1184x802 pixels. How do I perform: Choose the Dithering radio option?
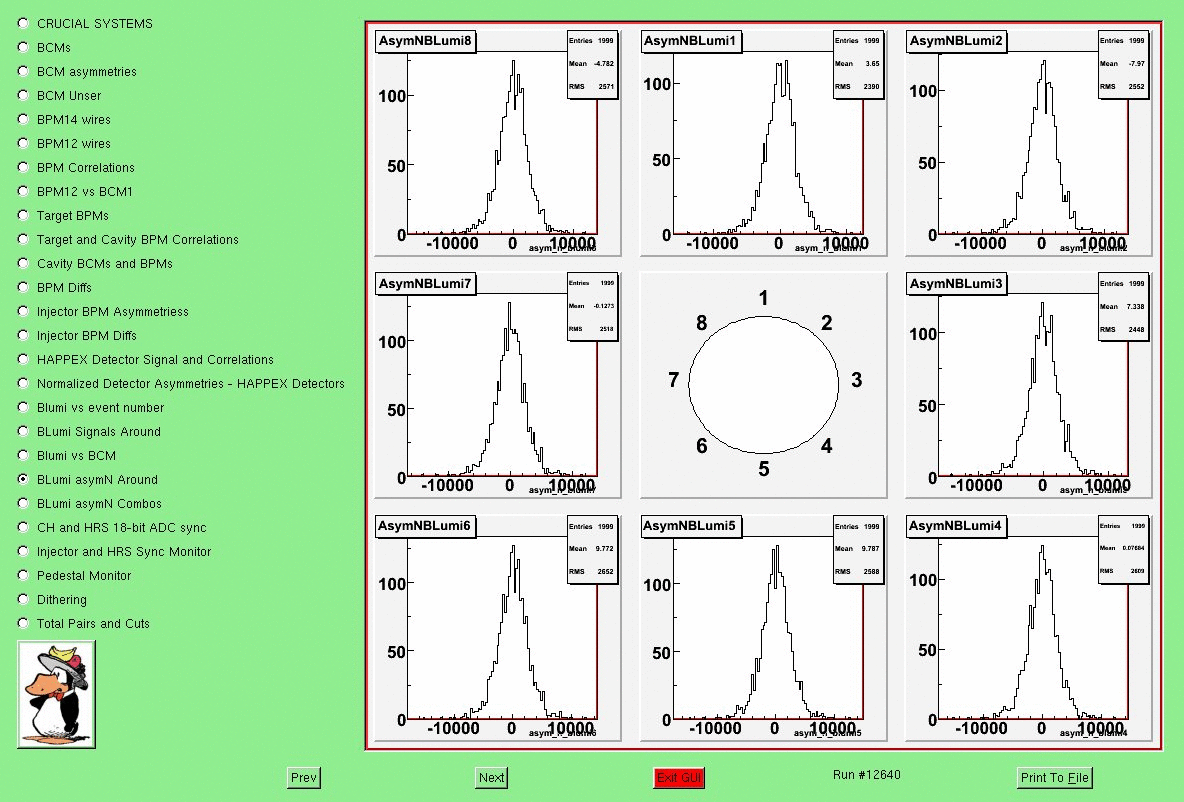point(23,599)
